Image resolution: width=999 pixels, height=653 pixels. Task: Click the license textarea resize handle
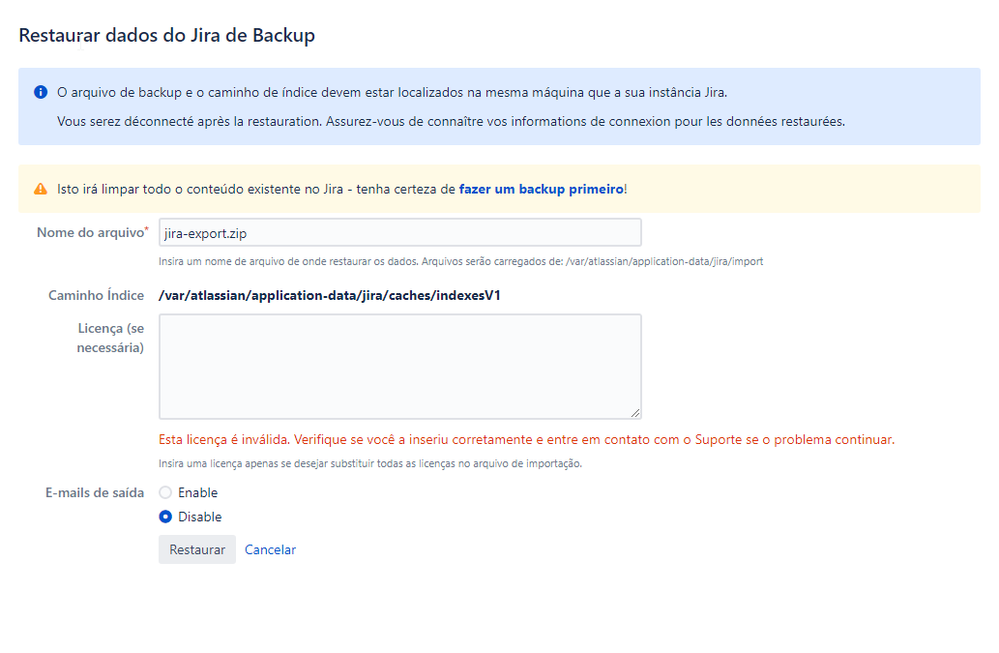(x=635, y=413)
